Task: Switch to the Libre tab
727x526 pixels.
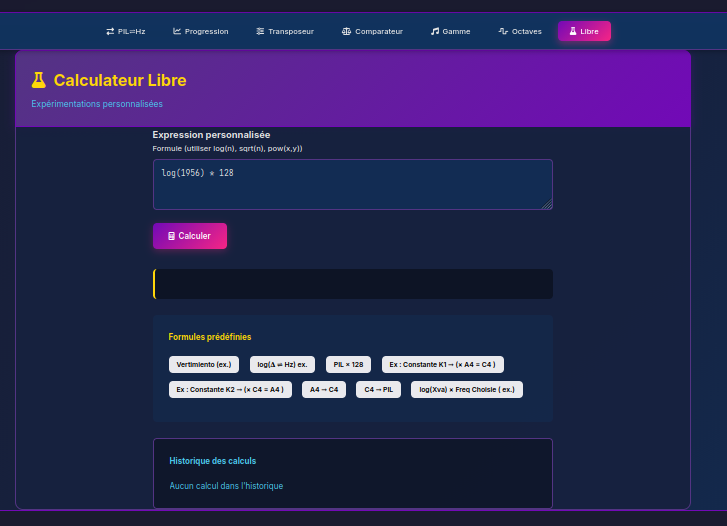Action: 584,31
